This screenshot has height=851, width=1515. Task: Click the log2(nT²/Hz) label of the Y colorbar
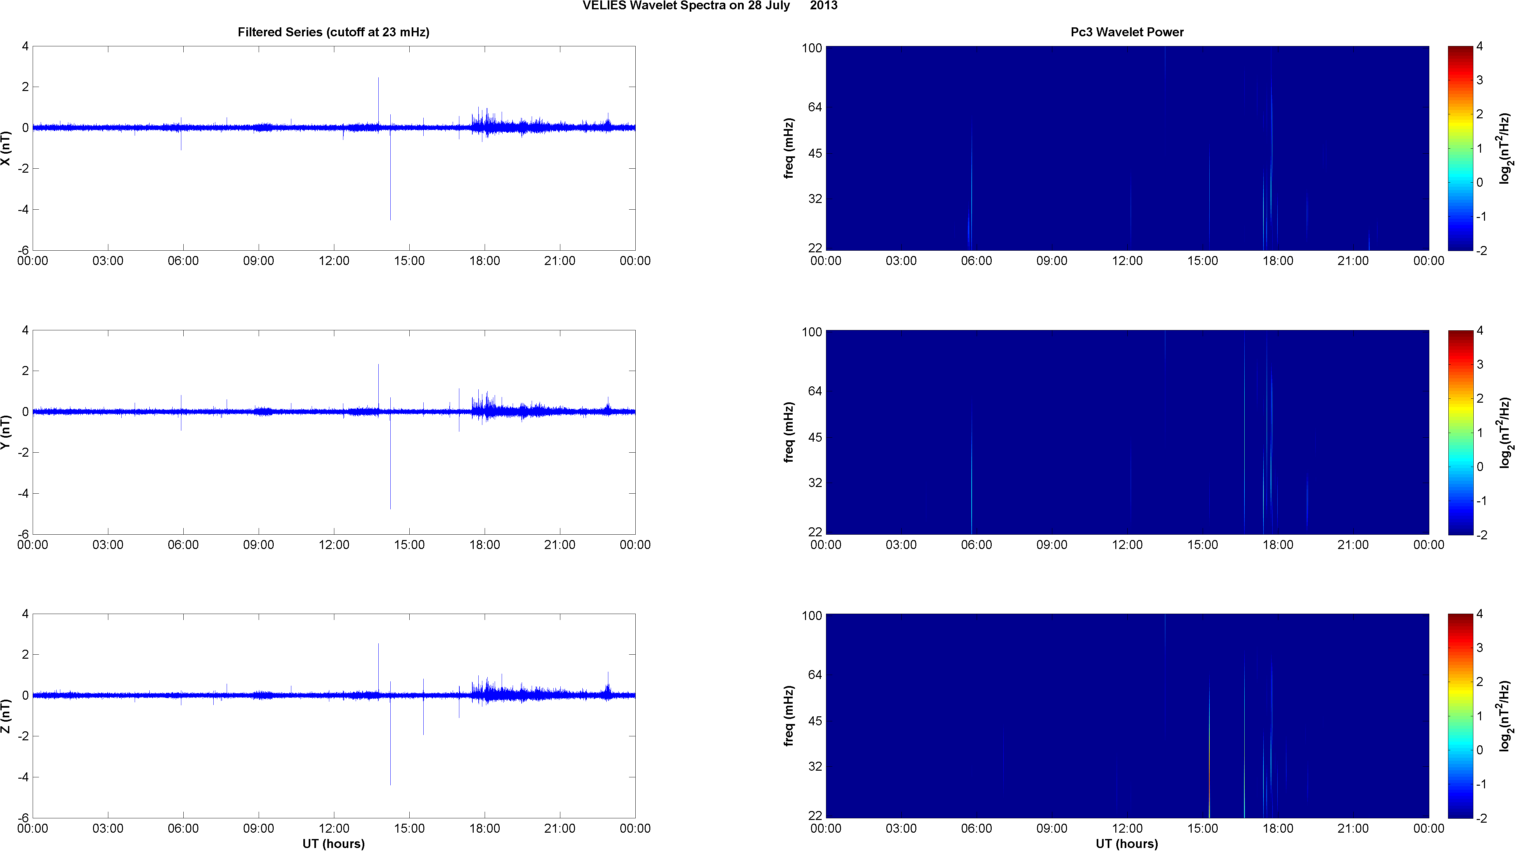1505,432
